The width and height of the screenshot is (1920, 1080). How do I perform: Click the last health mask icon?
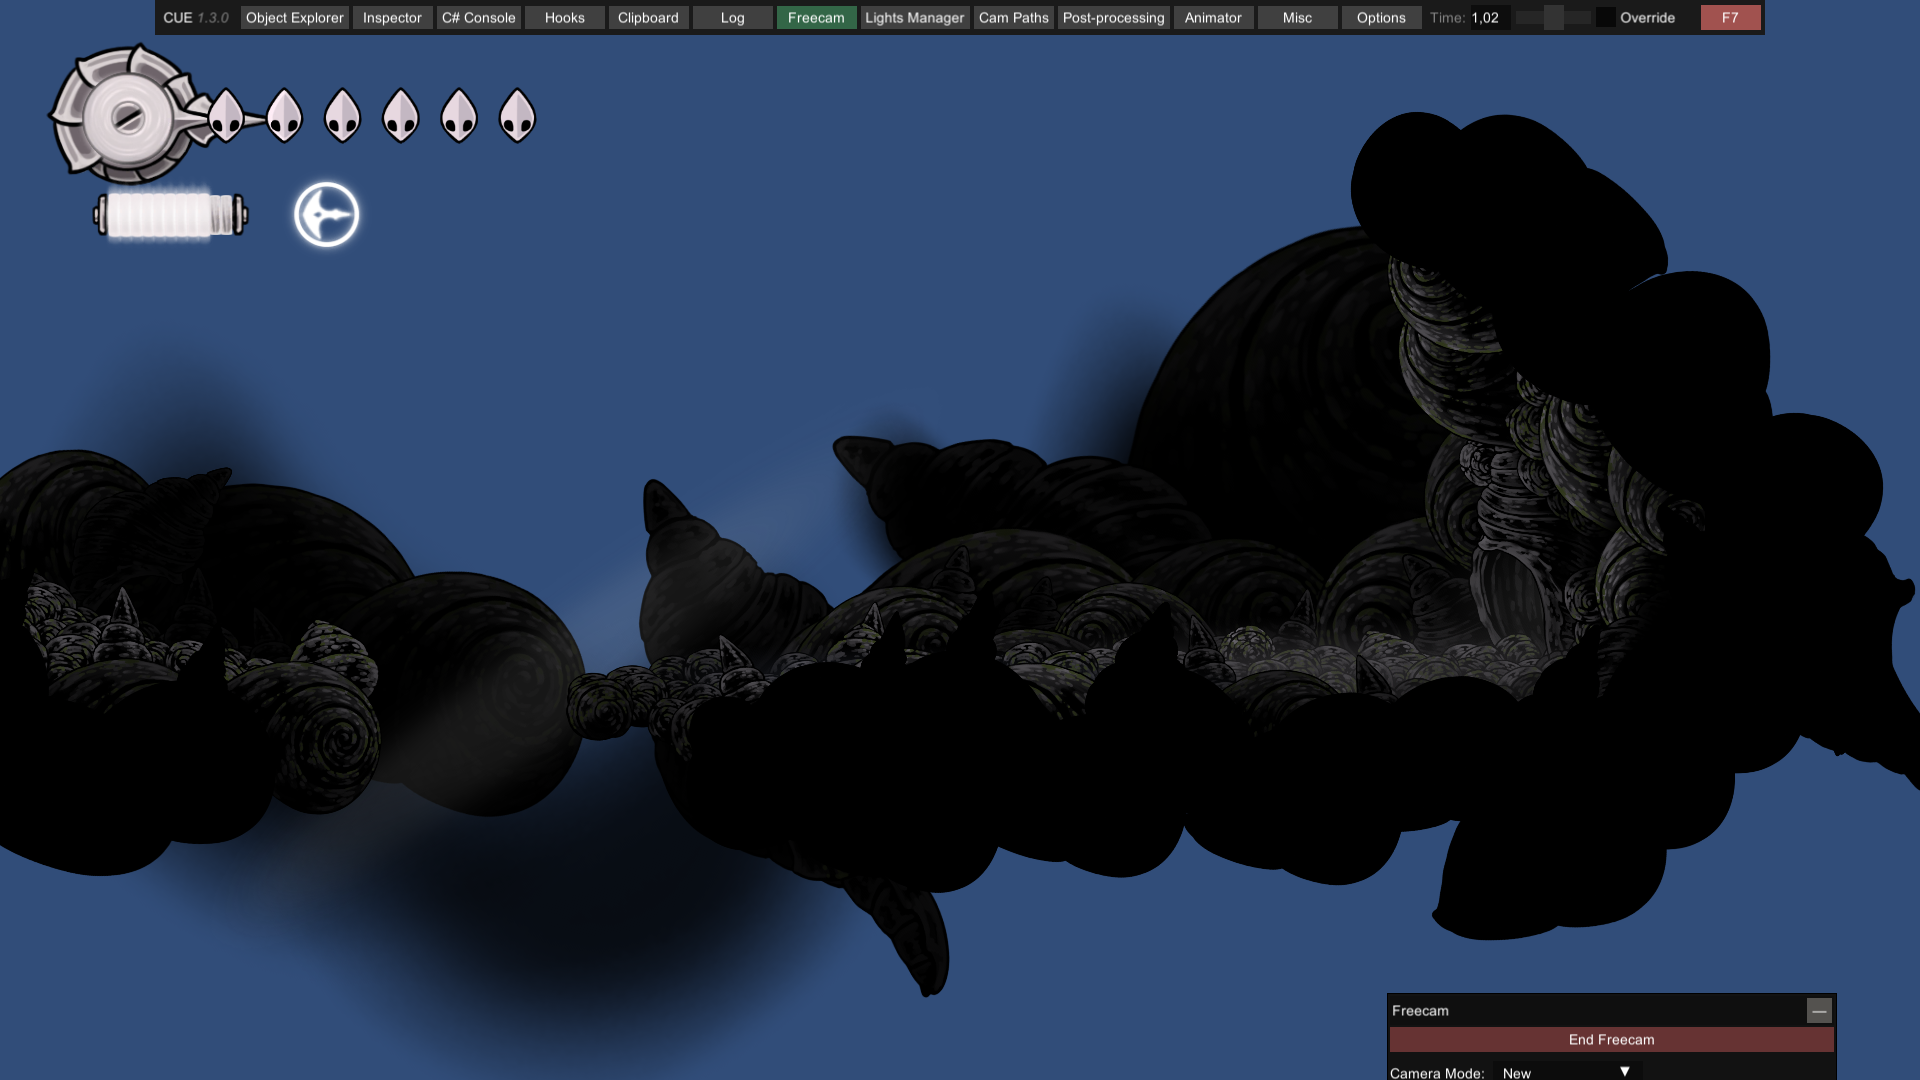point(517,116)
